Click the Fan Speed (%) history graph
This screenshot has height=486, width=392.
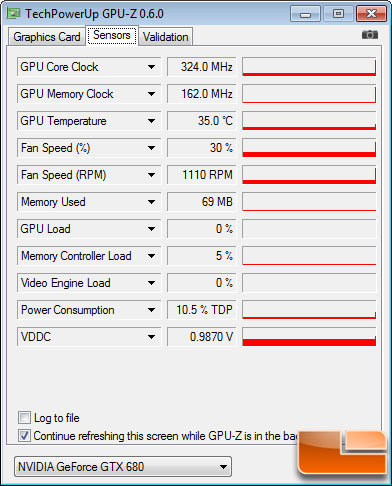pyautogui.click(x=309, y=148)
